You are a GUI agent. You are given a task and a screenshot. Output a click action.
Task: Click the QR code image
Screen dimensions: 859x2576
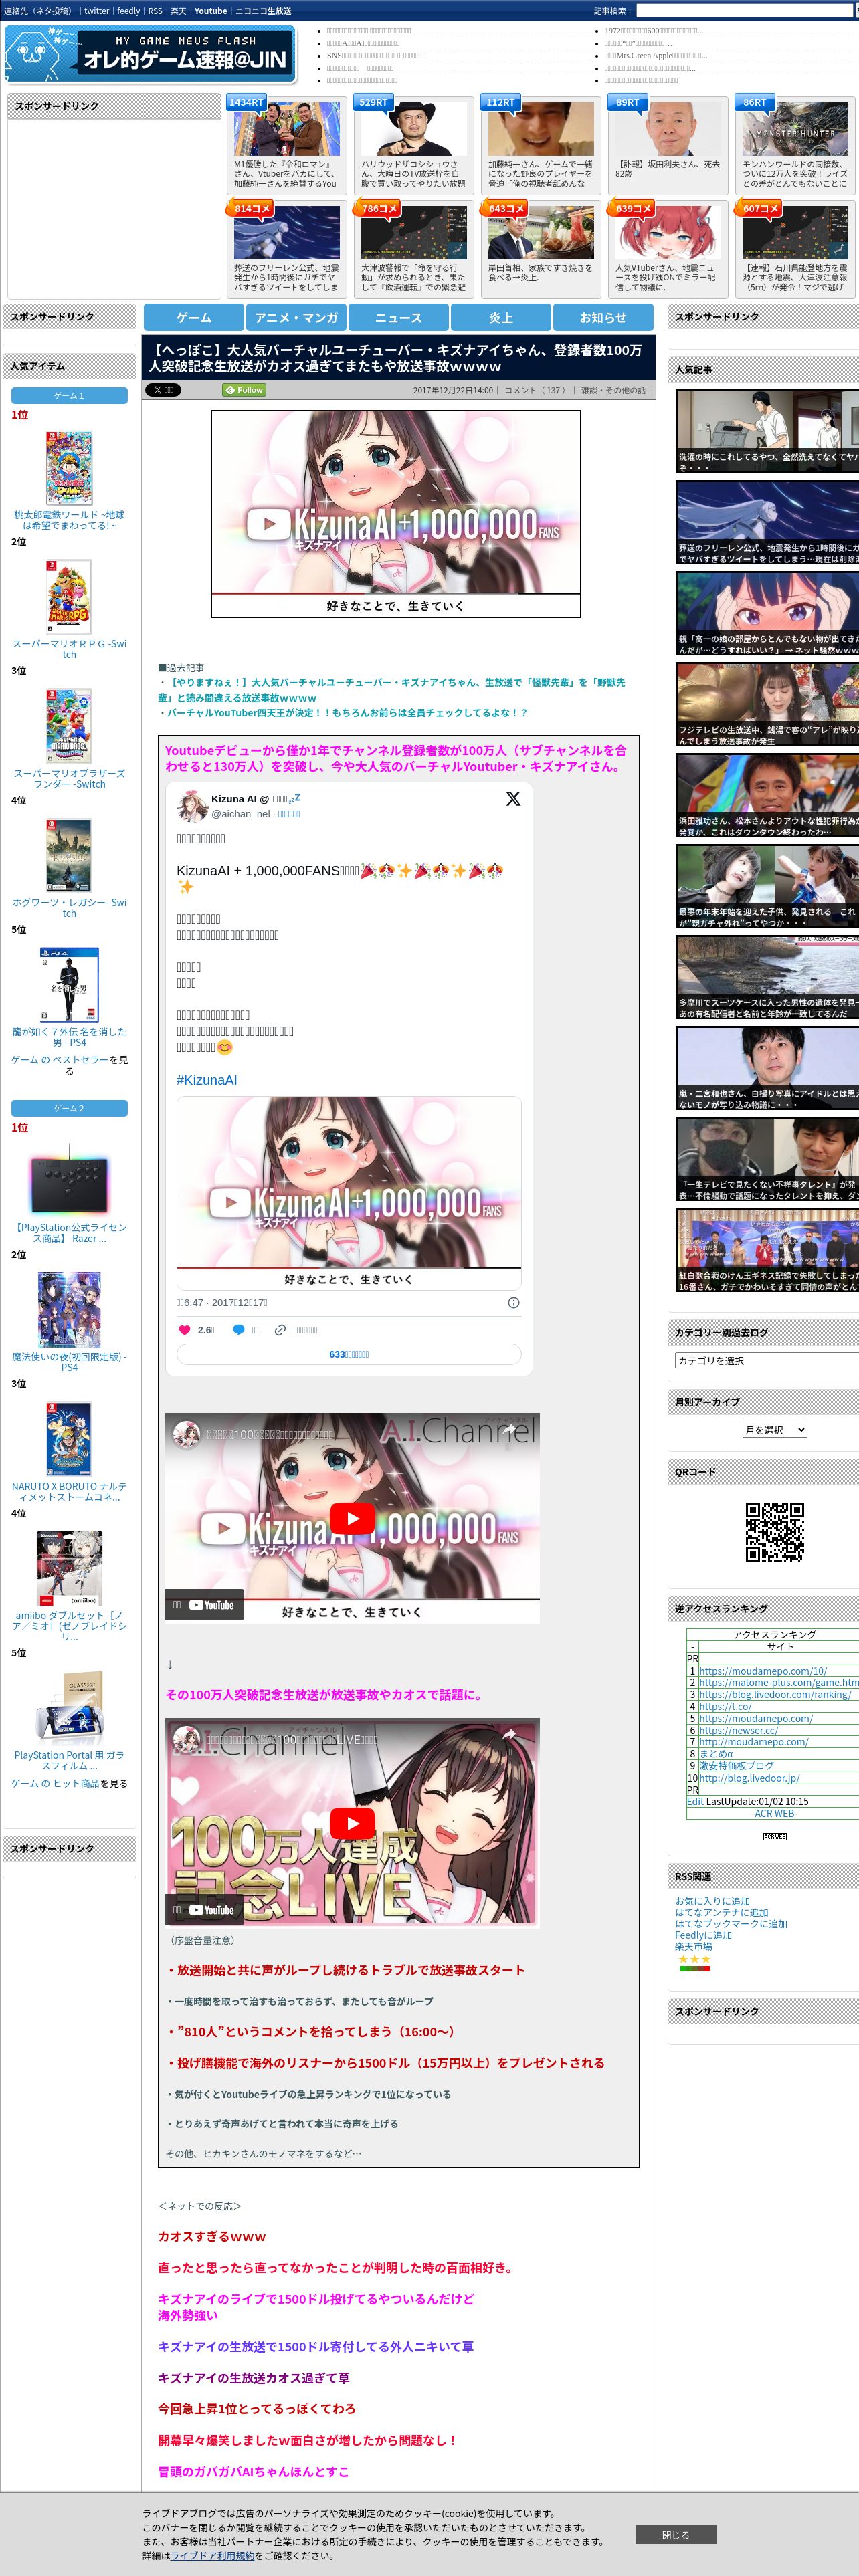click(775, 1531)
